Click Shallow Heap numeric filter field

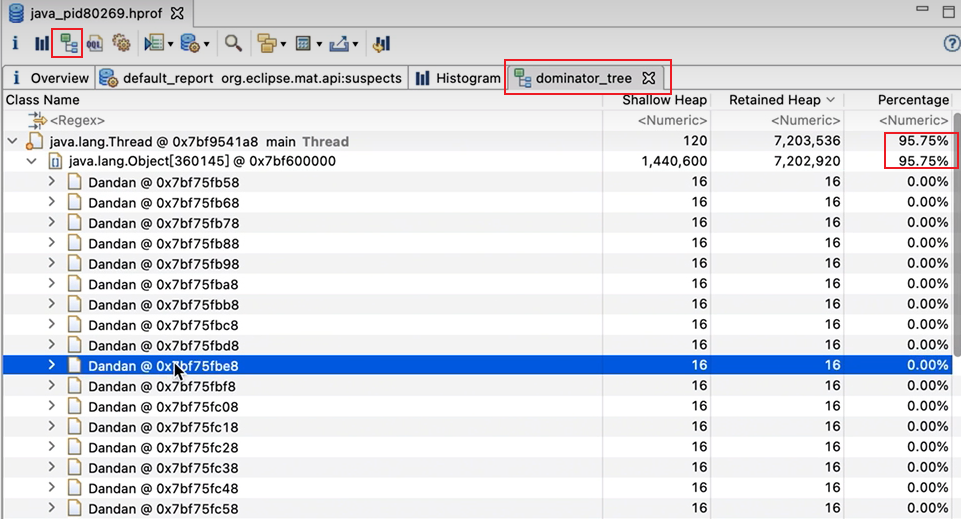657,120
